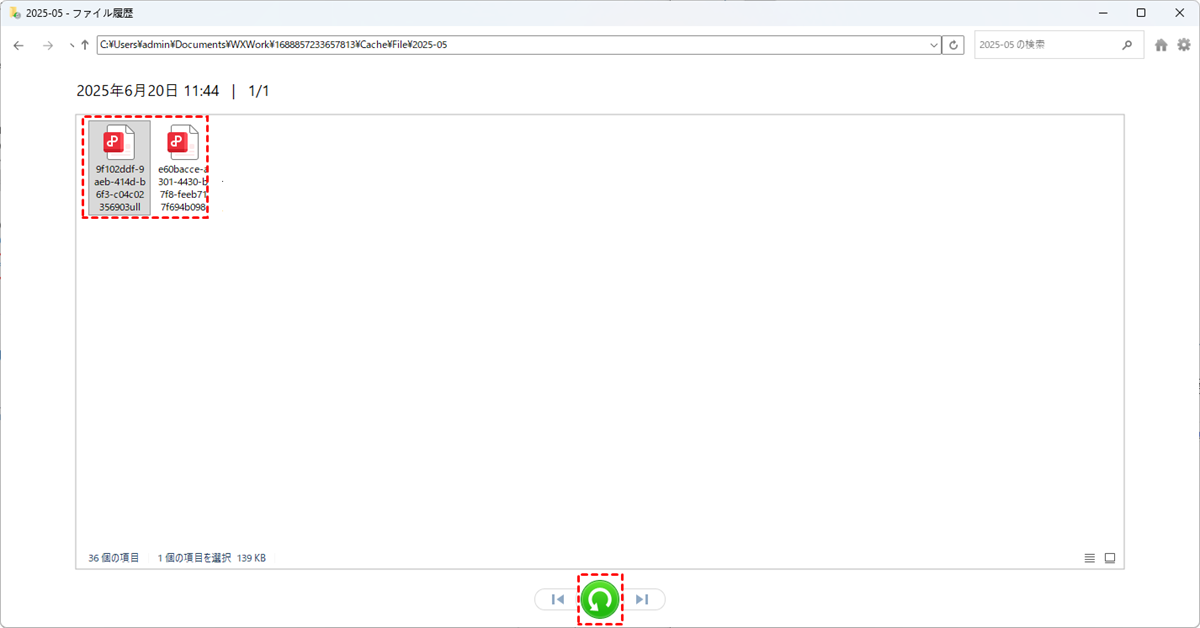This screenshot has width=1200, height=628.
Task: Open the home icon in File History
Action: pyautogui.click(x=1161, y=45)
